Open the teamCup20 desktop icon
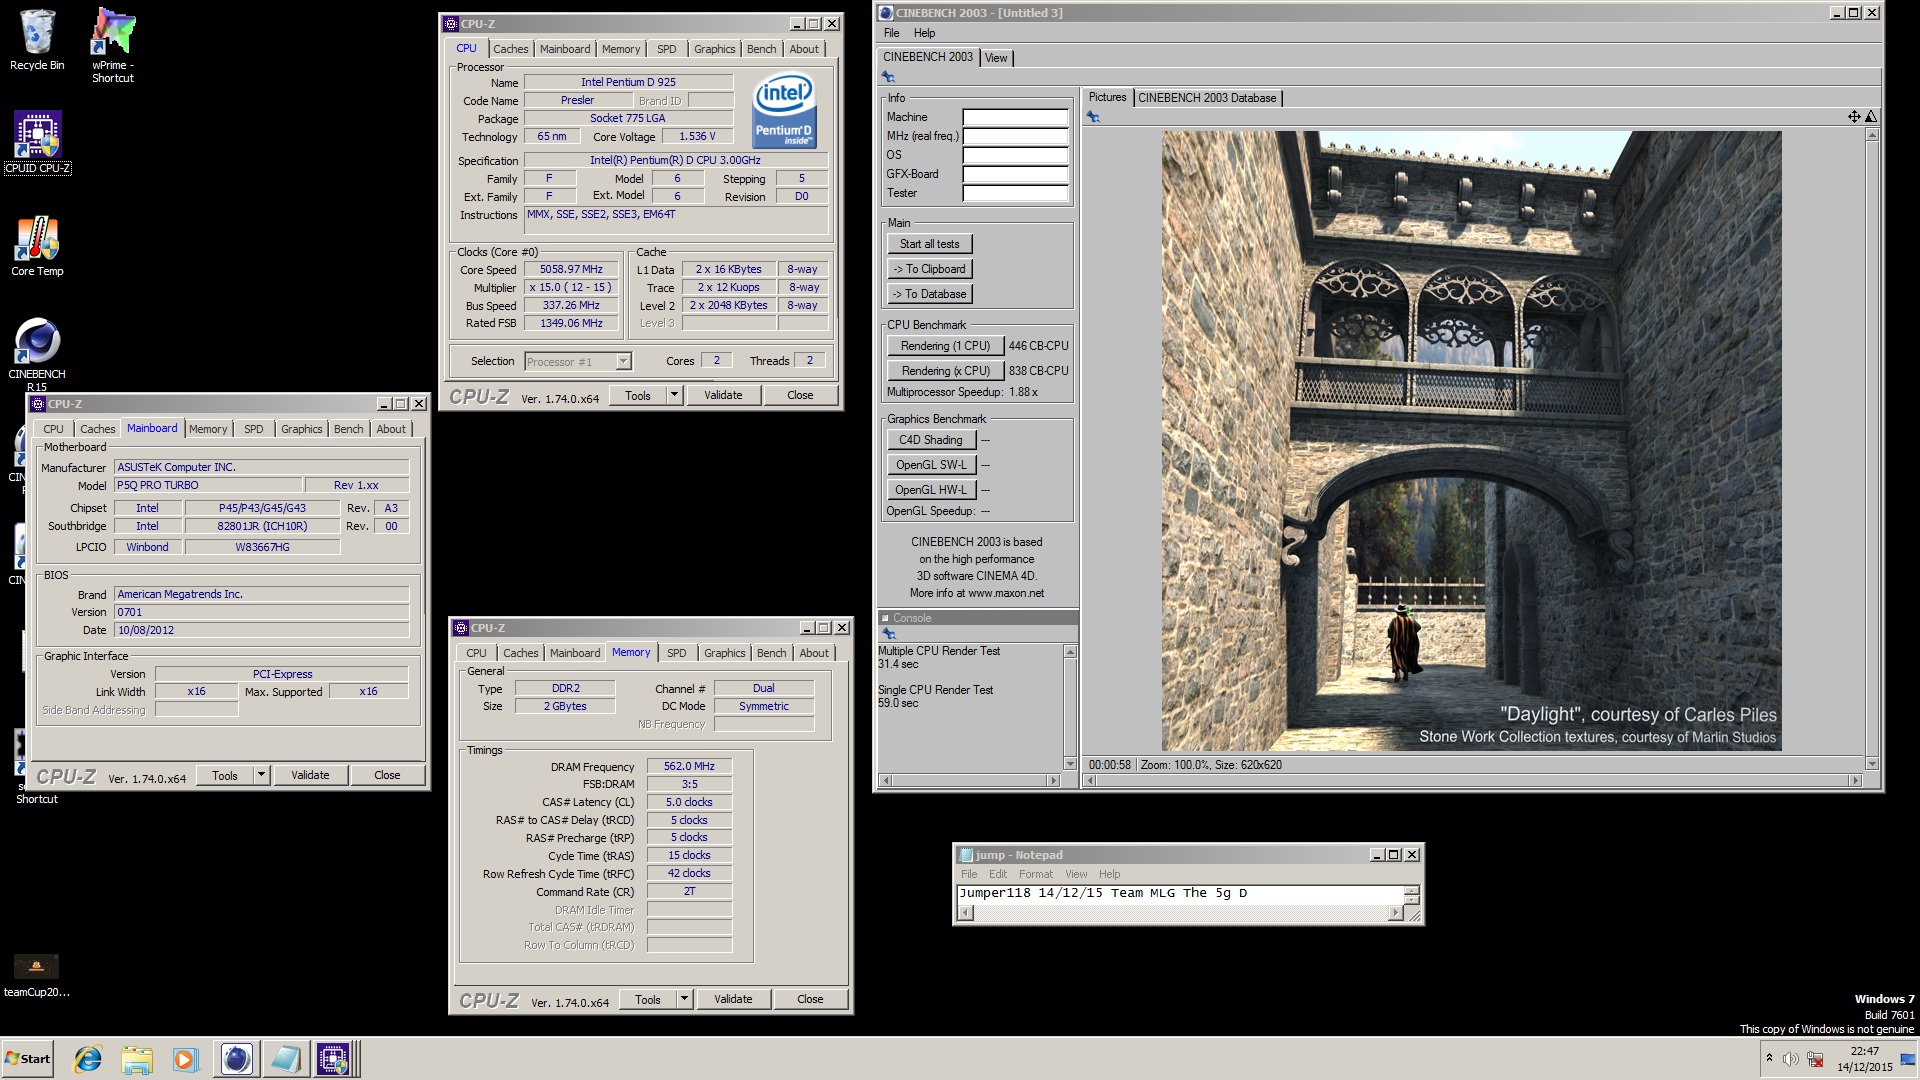The image size is (1920, 1080). (37, 976)
